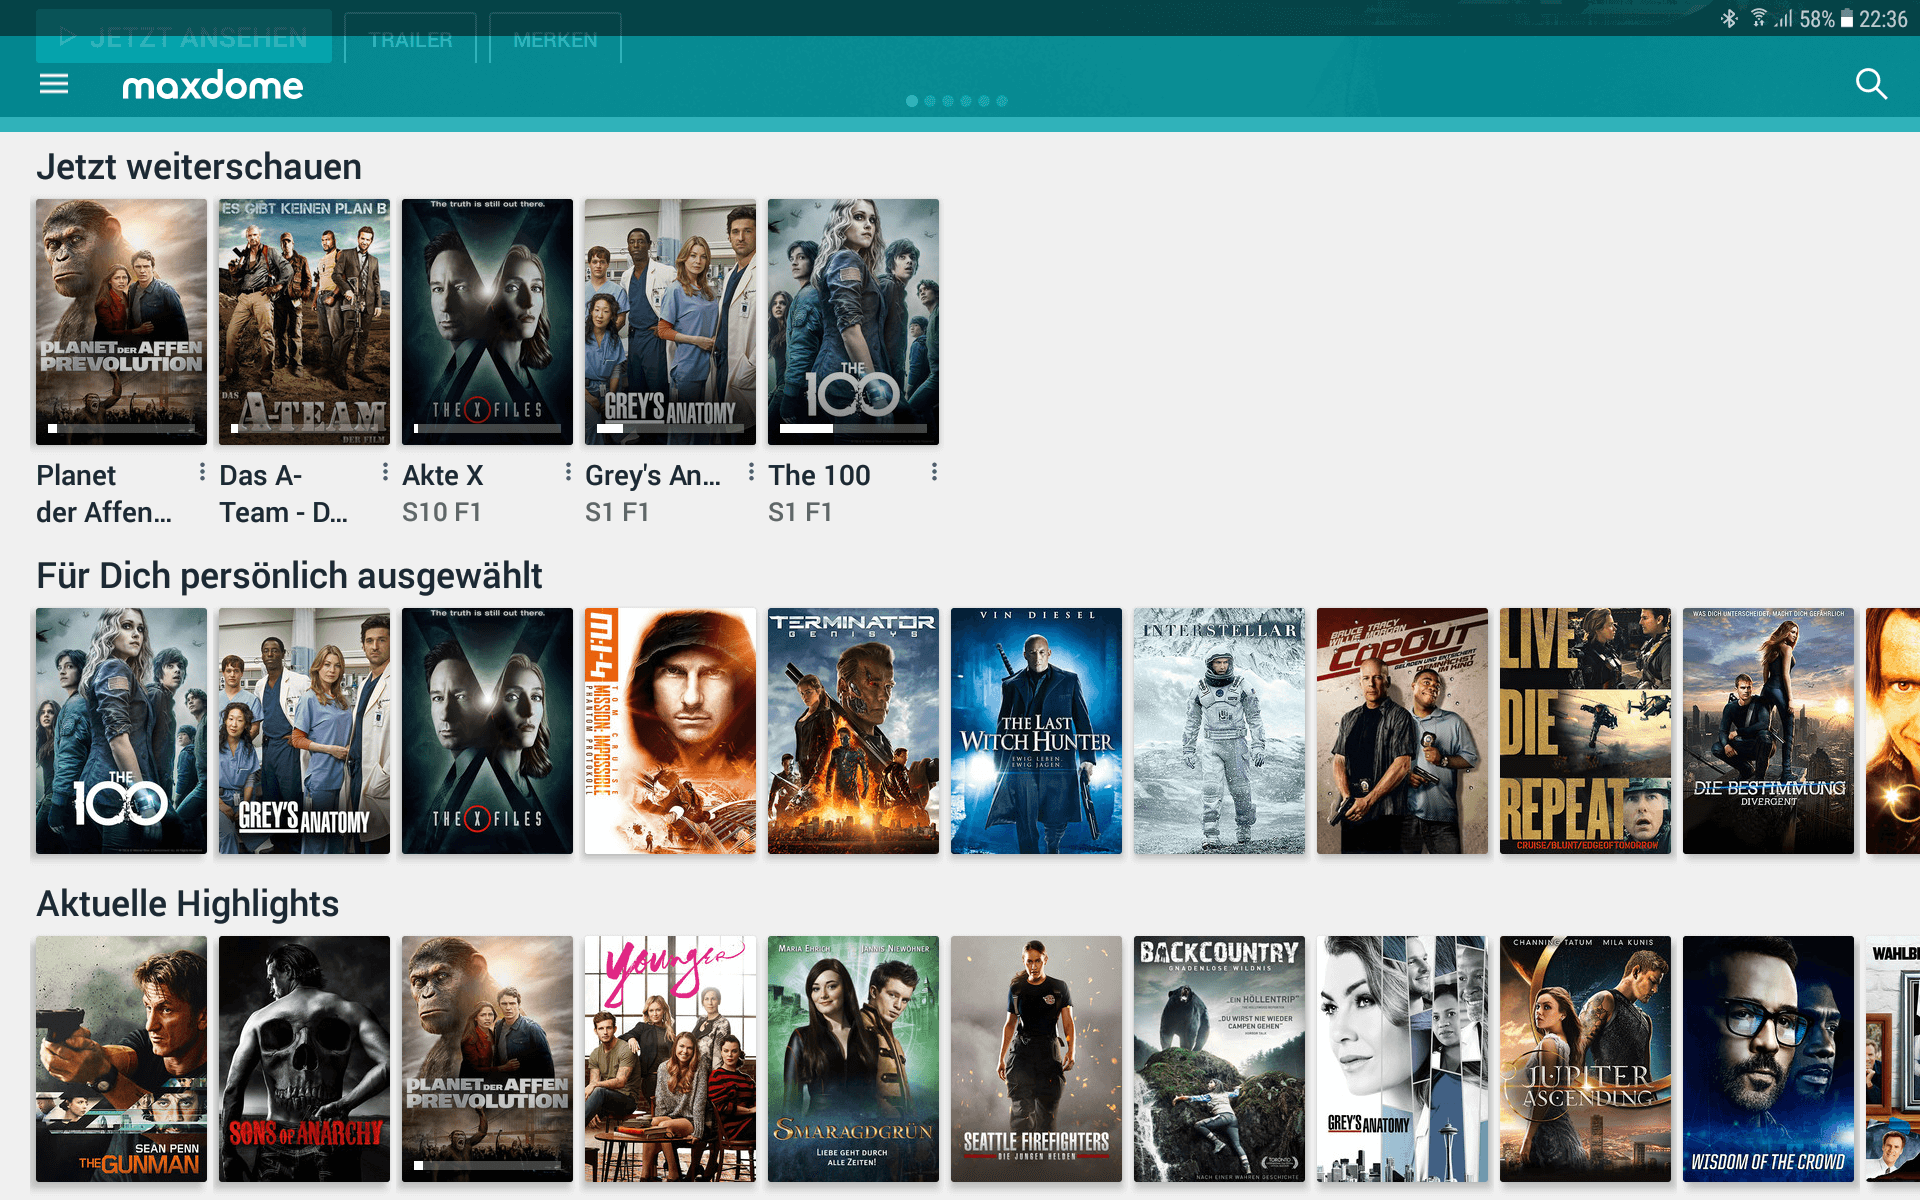This screenshot has height=1200, width=1920.
Task: Resume Planet der Affen Prevolution in continue watching
Action: tap(121, 322)
